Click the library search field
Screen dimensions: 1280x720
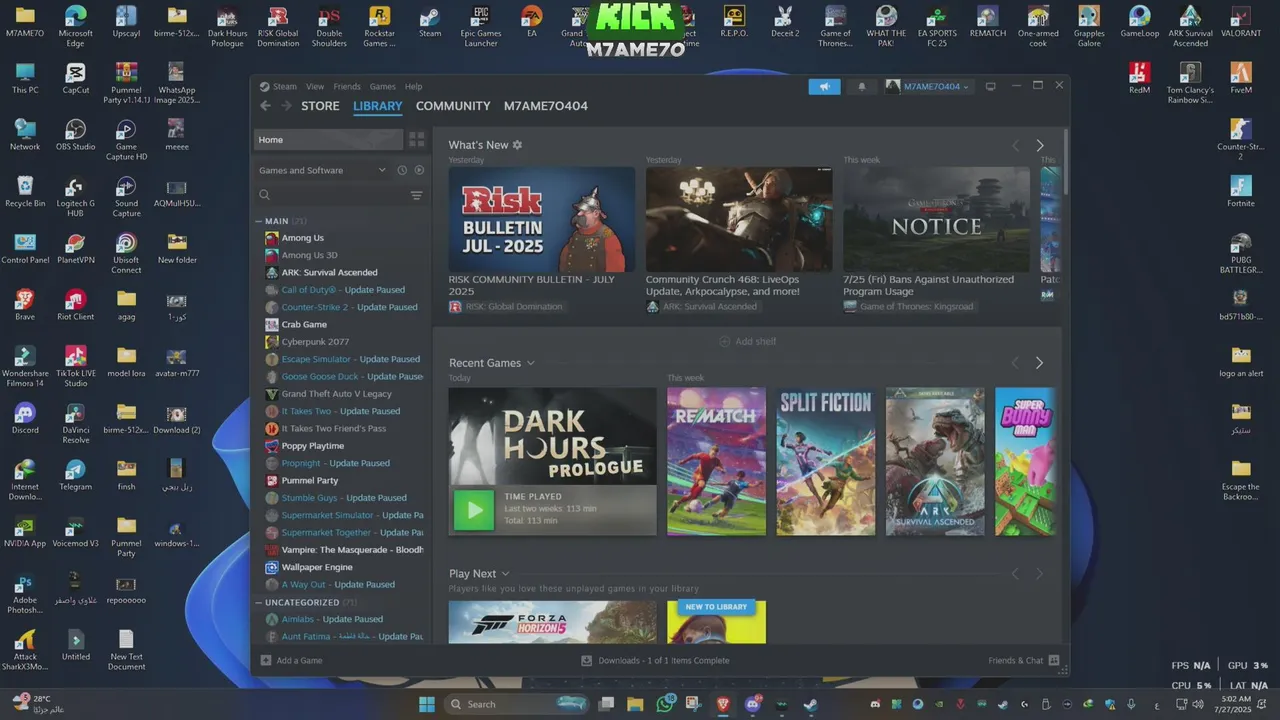point(332,196)
